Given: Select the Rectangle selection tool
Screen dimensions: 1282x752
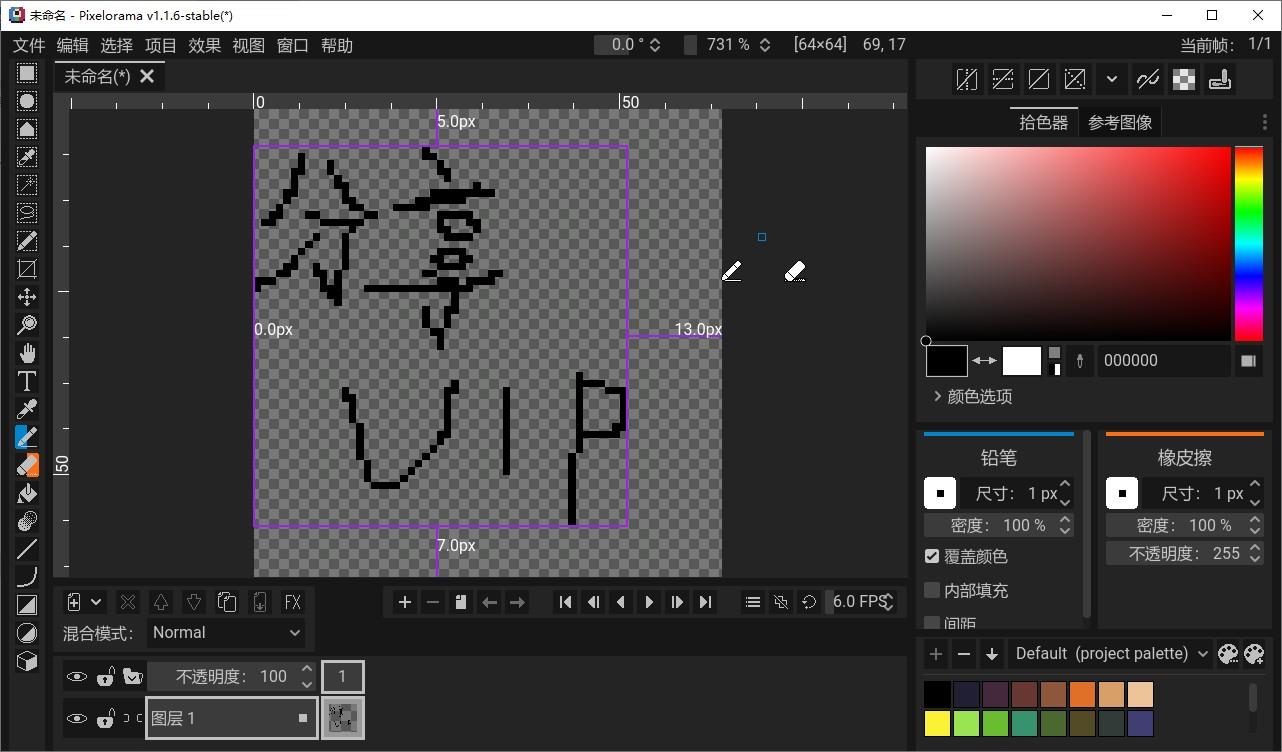Looking at the screenshot, I should click(27, 72).
